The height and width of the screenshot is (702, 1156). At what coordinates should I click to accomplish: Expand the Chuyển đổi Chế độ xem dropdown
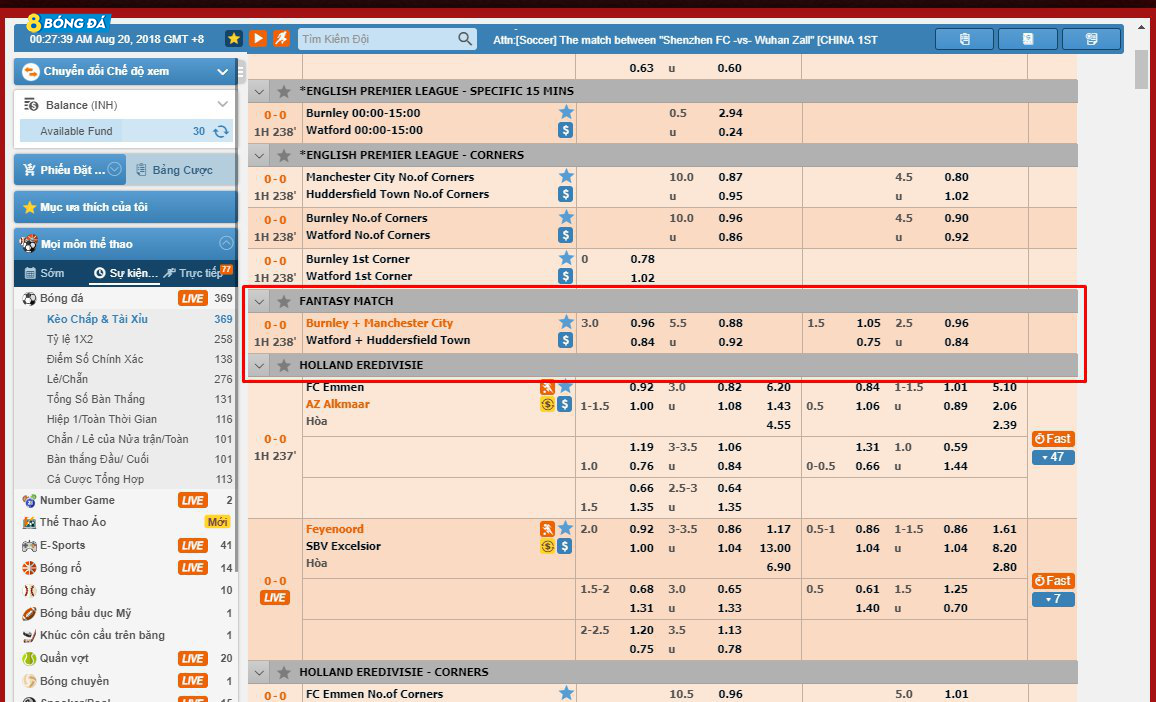coord(223,72)
